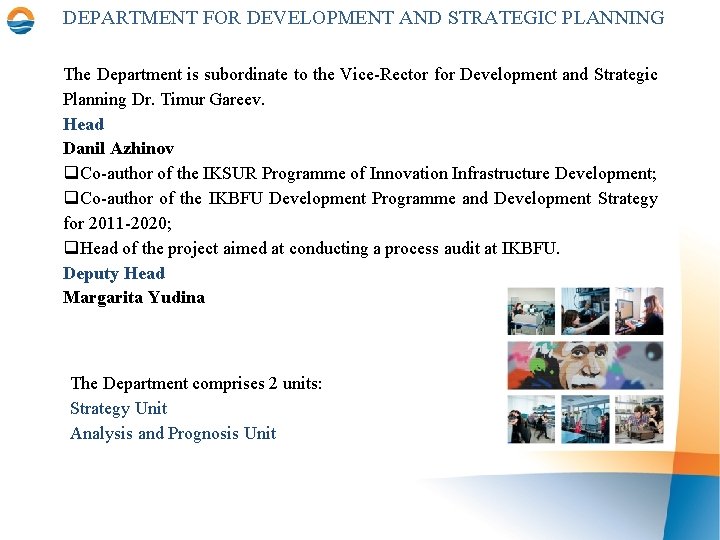Click the 'Deputy Head' heading
This screenshot has height=540, width=720.
[114, 274]
